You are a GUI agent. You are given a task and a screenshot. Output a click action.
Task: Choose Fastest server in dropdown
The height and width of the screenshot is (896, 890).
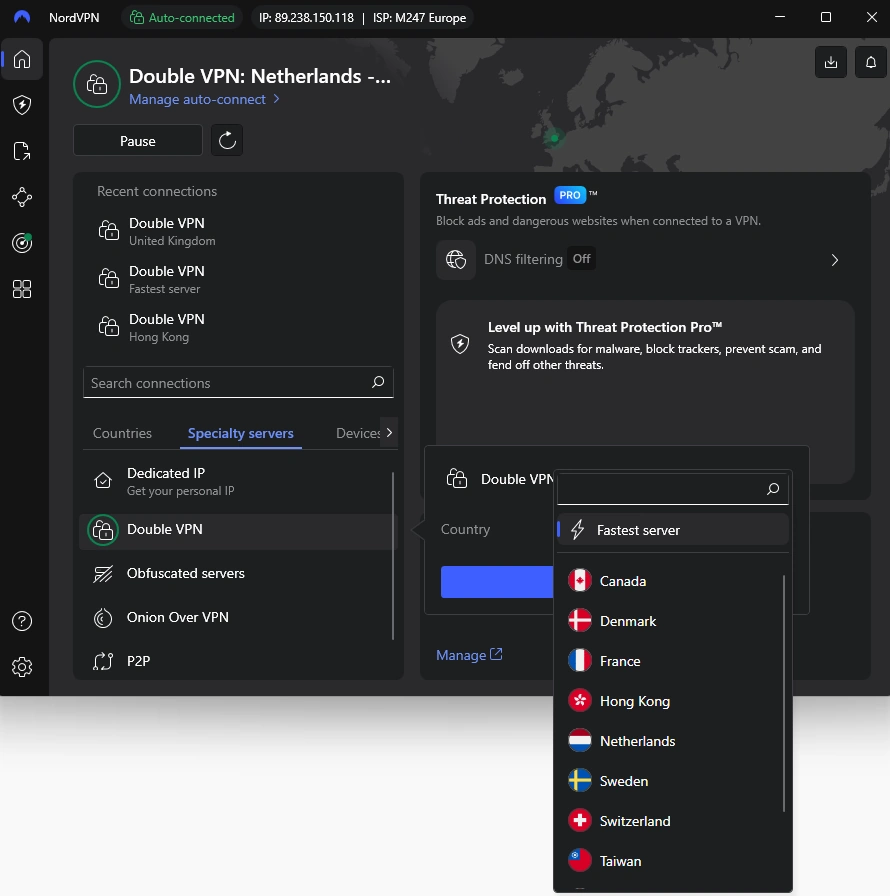[673, 530]
